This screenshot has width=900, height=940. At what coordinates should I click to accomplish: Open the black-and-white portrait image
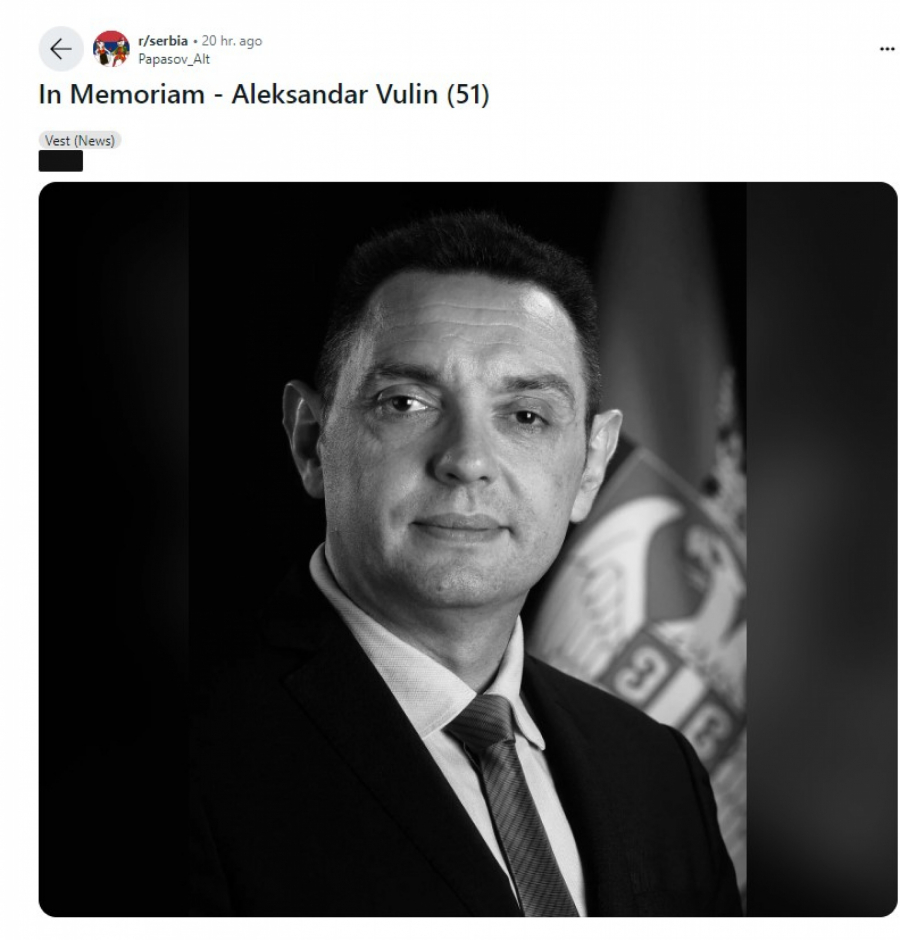coord(468,549)
